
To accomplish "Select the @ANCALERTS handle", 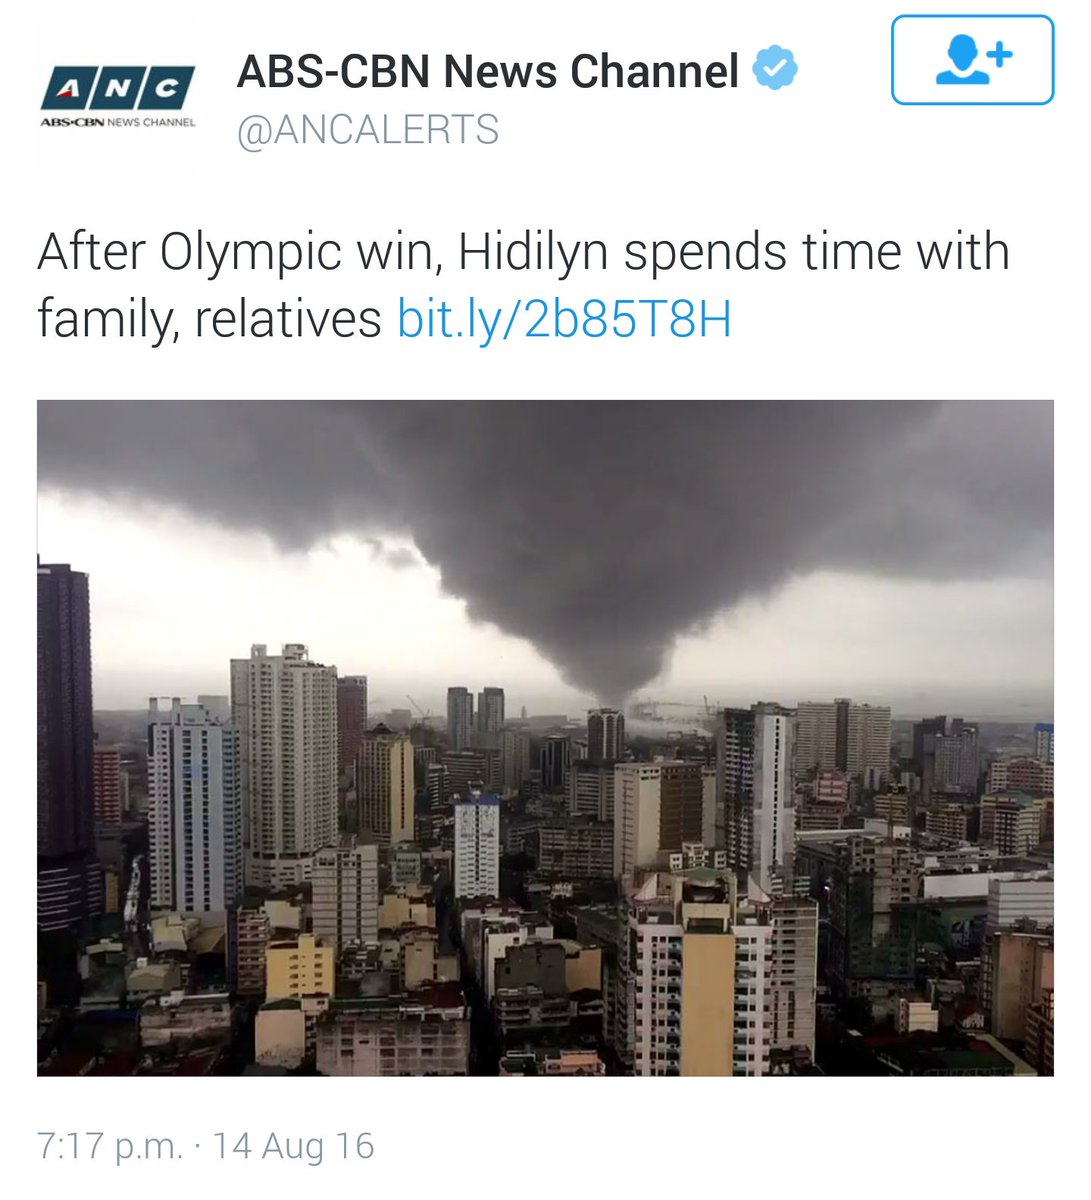I will pyautogui.click(x=368, y=130).
